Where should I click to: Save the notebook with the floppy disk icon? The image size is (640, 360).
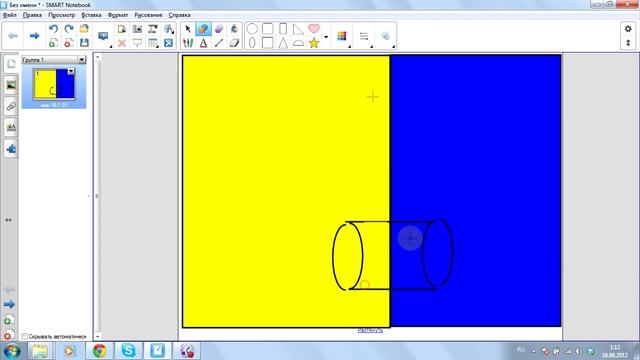84,43
